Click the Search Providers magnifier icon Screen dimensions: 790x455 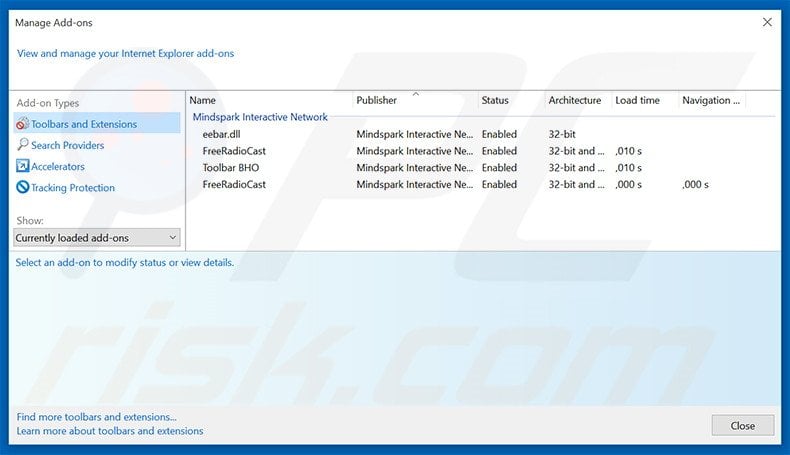click(23, 145)
